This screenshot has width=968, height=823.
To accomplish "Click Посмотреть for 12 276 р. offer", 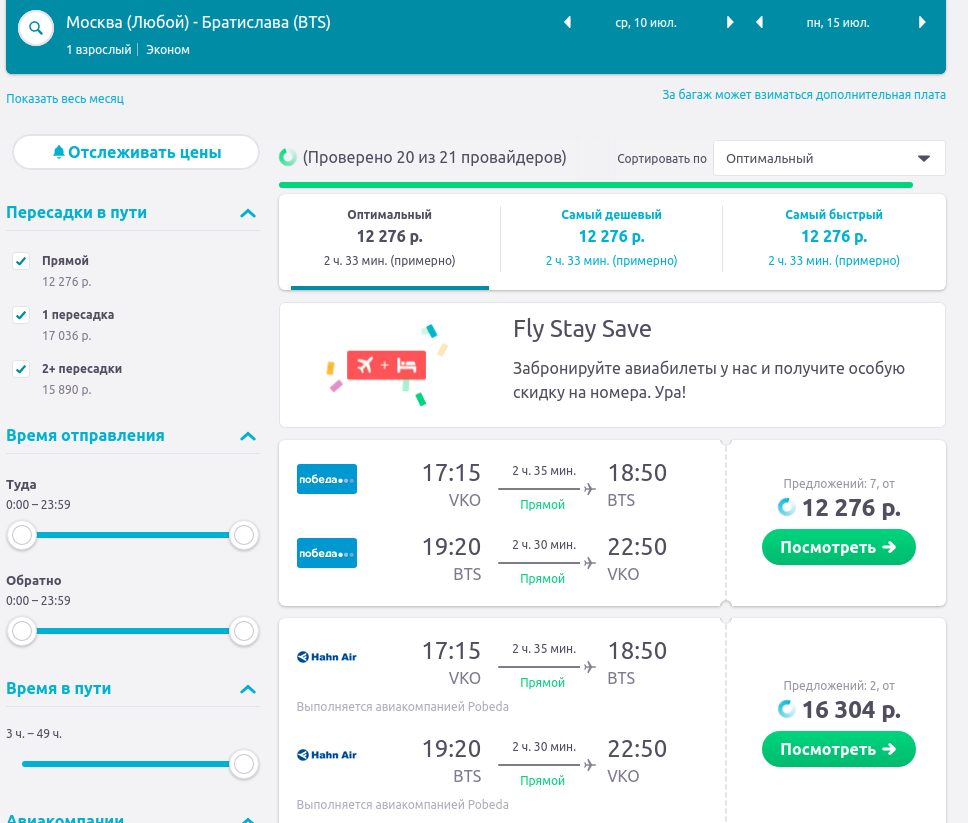I will point(838,547).
